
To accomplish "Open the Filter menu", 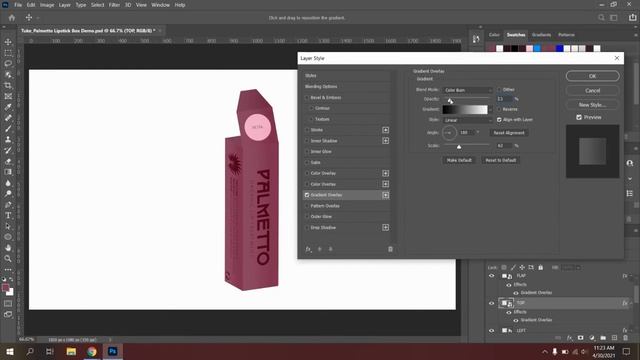I will (114, 5).
